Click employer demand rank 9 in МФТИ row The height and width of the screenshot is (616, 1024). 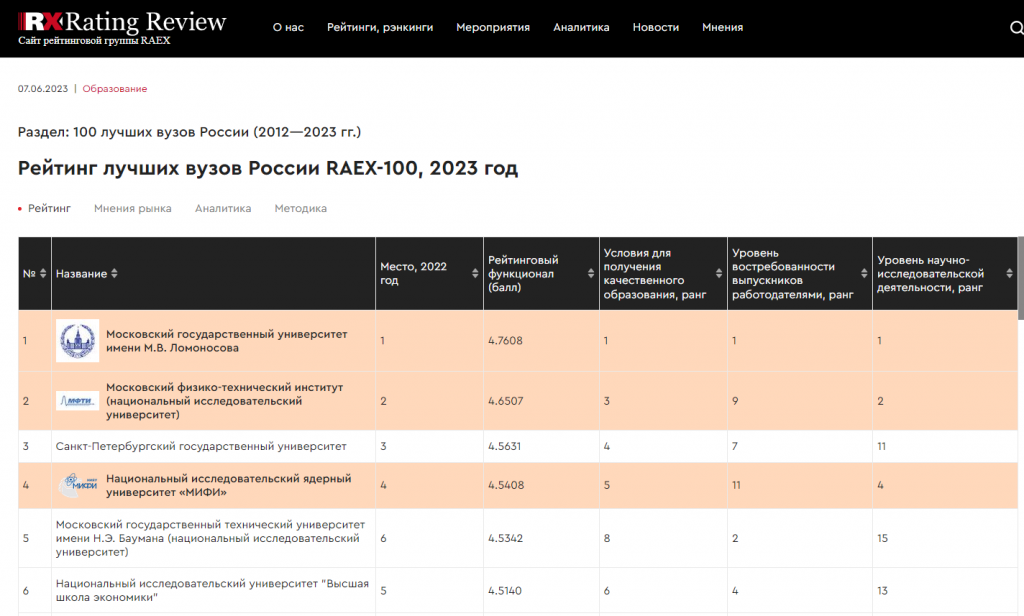[735, 401]
